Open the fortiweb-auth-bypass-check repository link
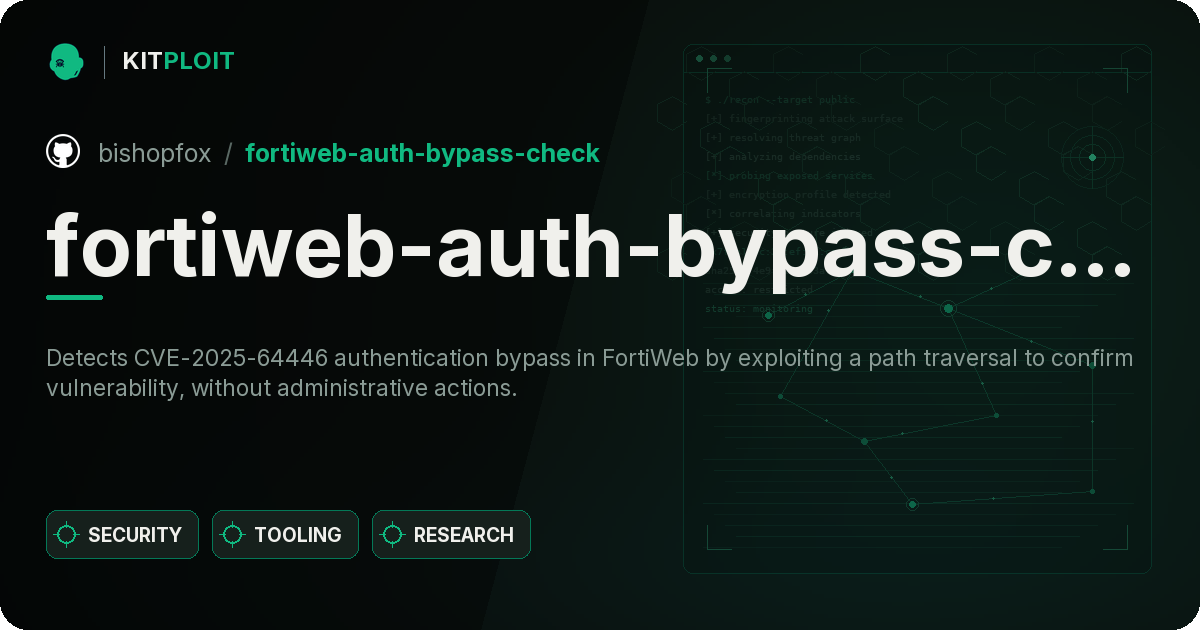Screen dimensions: 1200x630 pyautogui.click(x=422, y=153)
